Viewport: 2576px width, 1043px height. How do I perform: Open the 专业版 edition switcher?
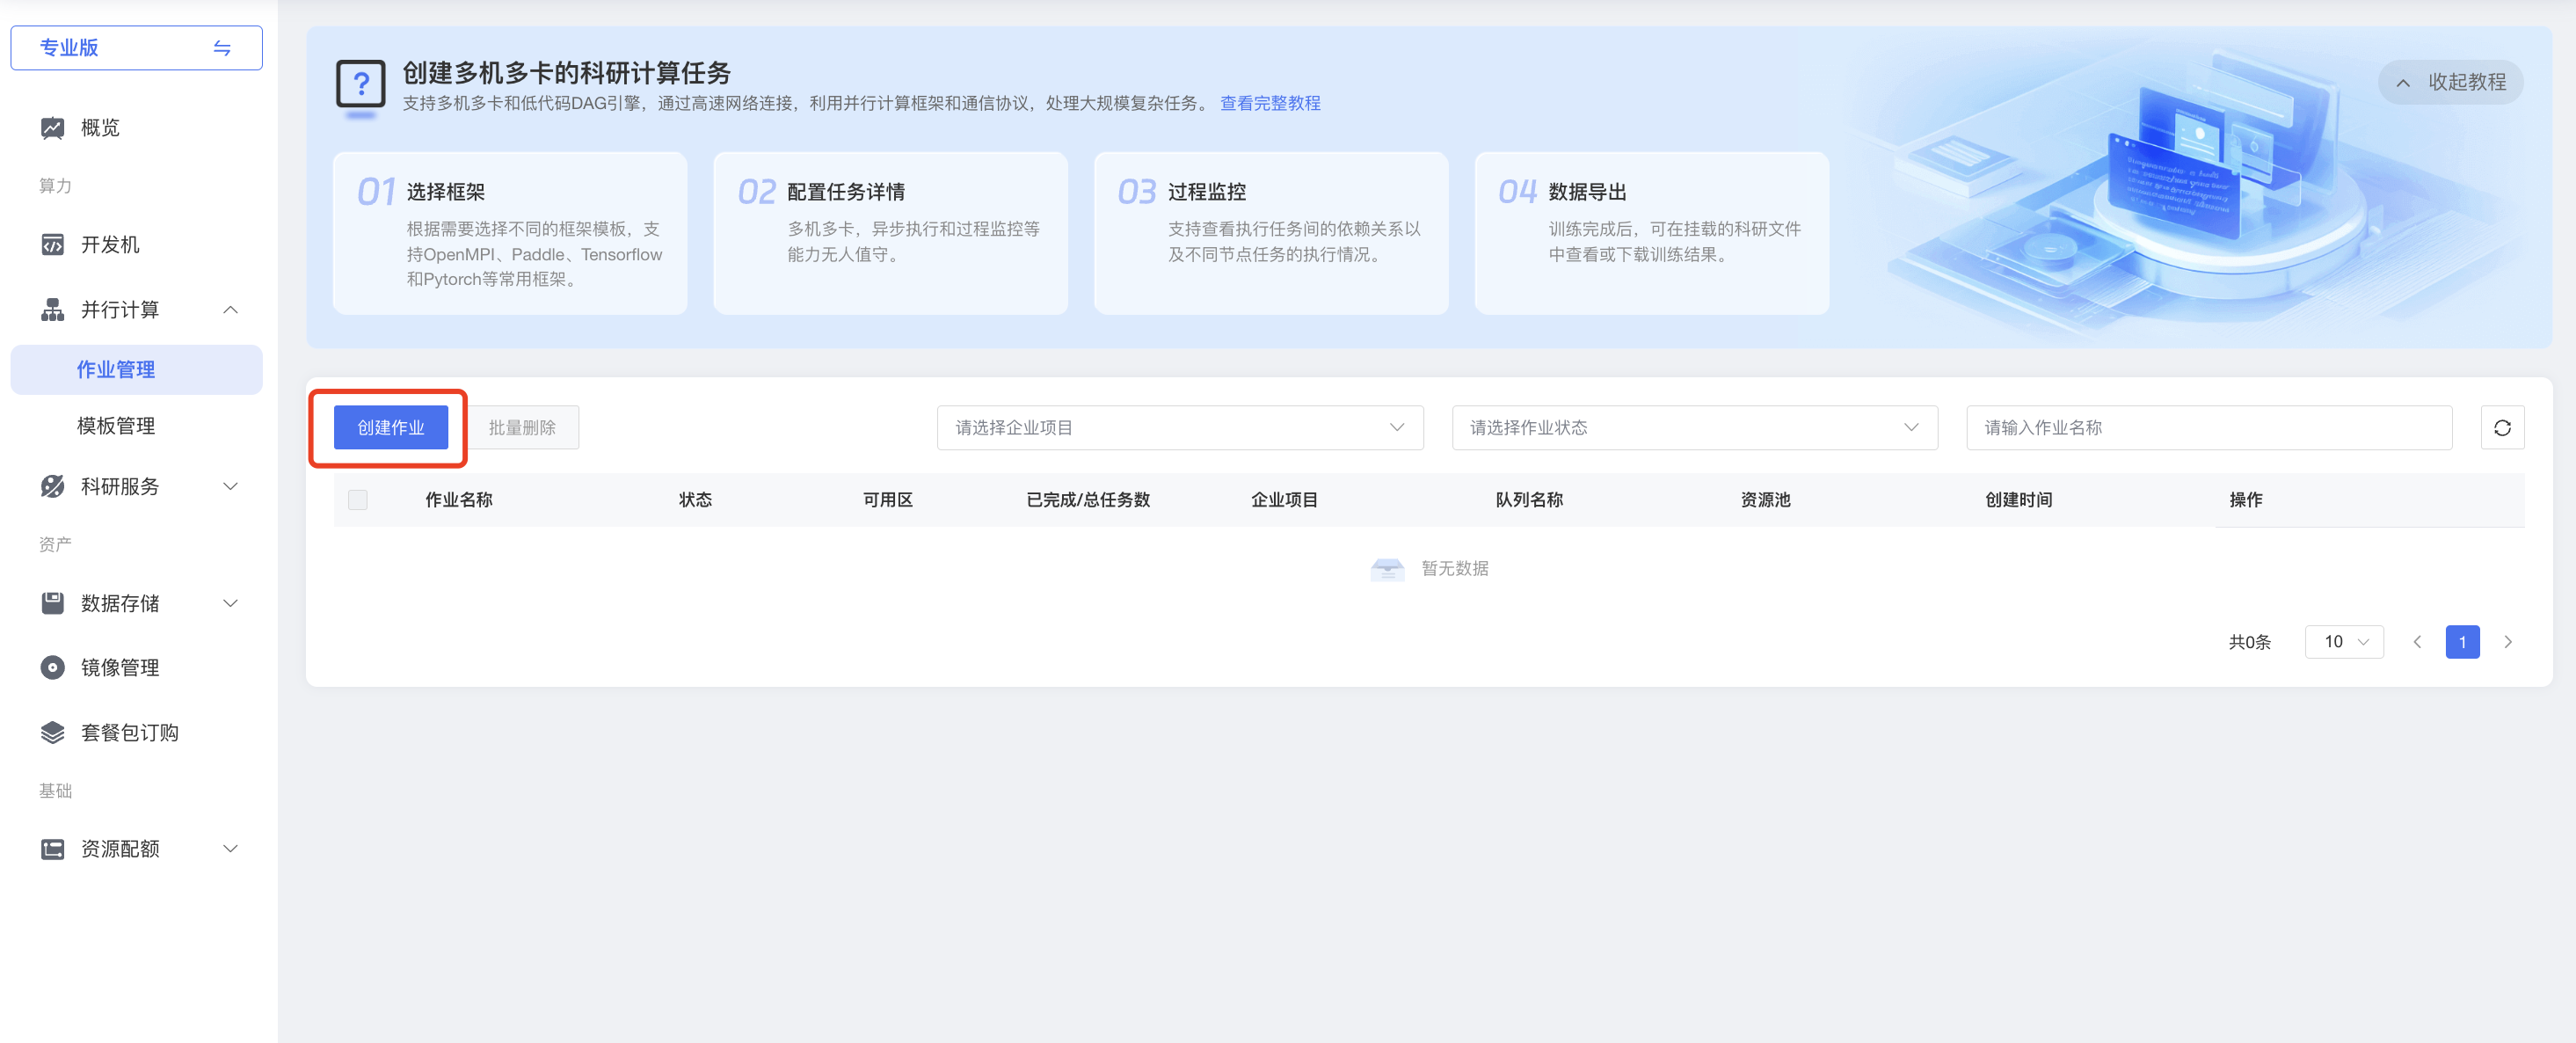(137, 48)
